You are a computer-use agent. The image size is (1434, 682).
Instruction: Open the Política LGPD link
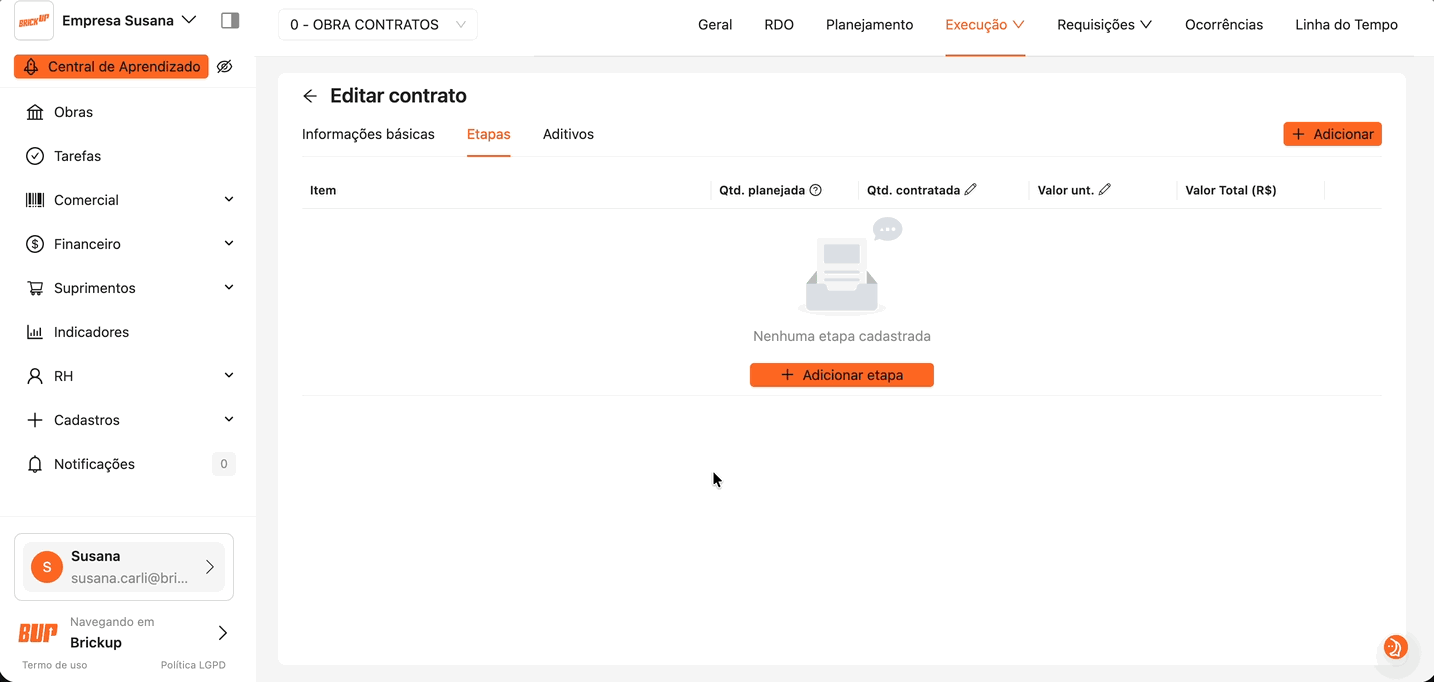point(193,665)
